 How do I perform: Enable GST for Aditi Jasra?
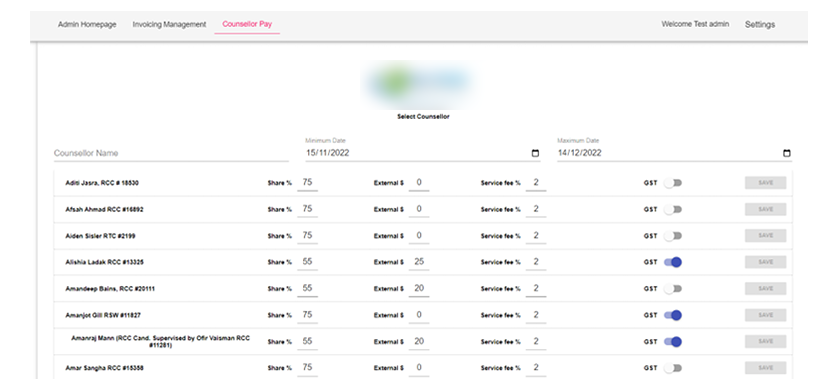673,183
